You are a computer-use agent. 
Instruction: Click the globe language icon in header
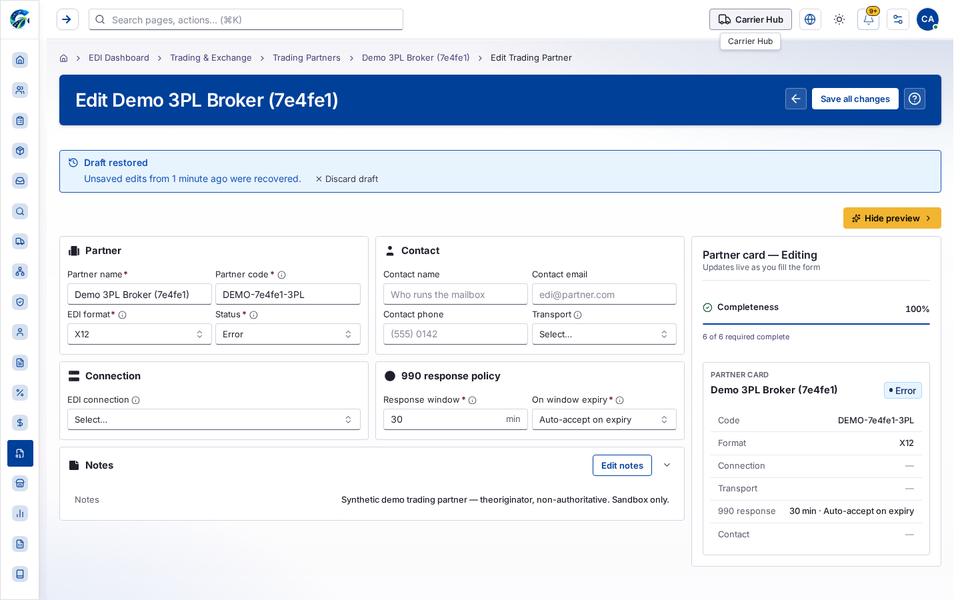pyautogui.click(x=810, y=20)
